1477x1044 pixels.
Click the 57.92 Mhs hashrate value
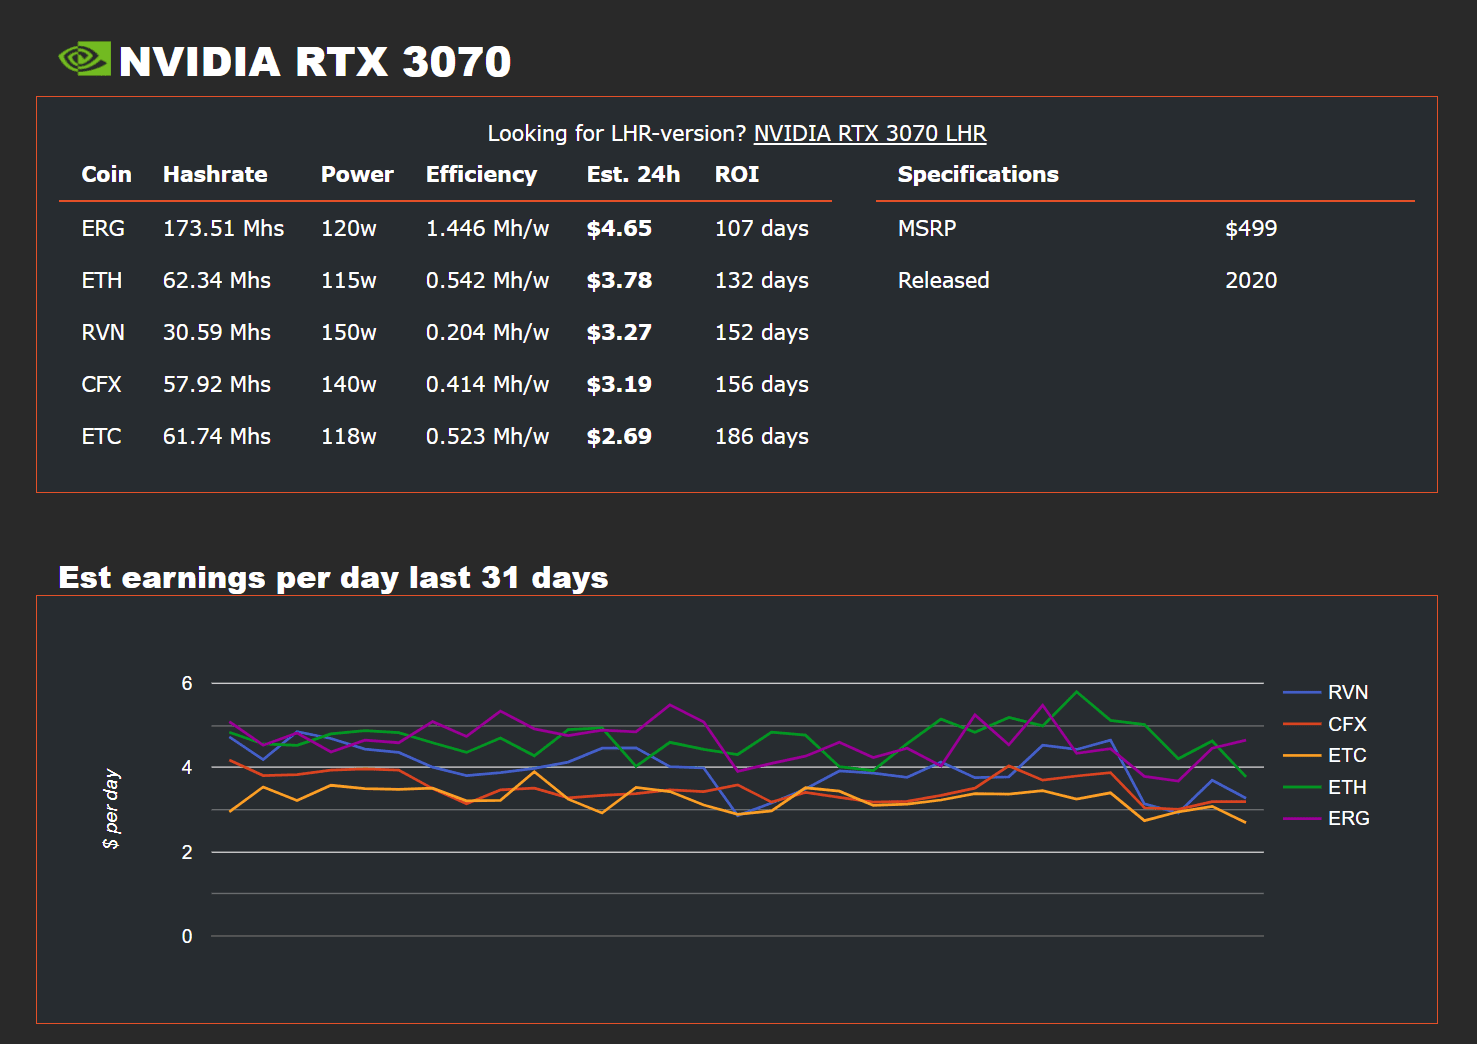pos(217,384)
